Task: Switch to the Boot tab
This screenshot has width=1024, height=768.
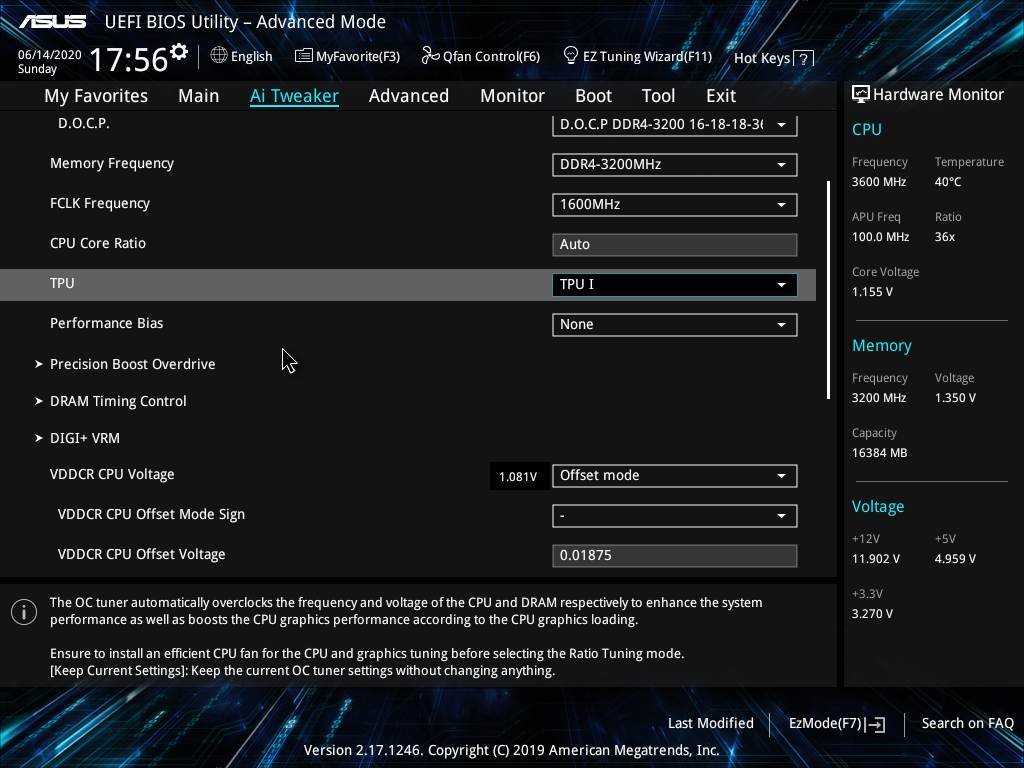Action: click(x=594, y=96)
